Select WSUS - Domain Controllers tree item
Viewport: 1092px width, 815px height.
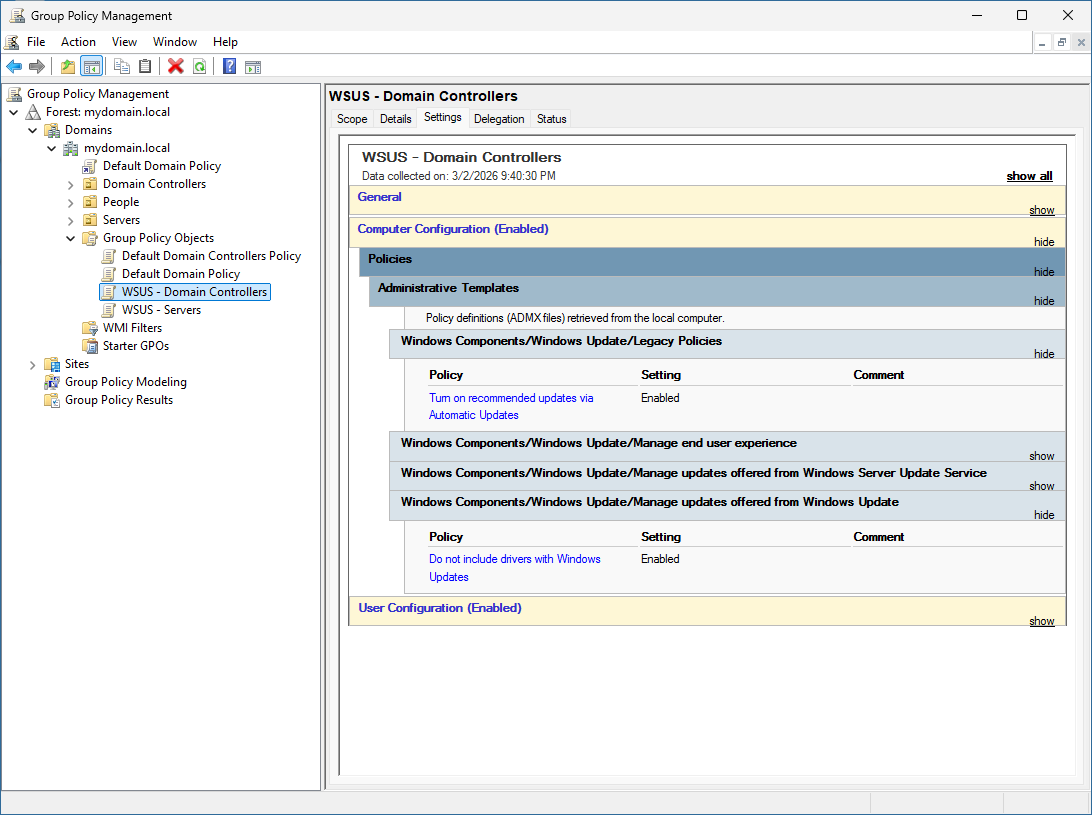point(194,292)
